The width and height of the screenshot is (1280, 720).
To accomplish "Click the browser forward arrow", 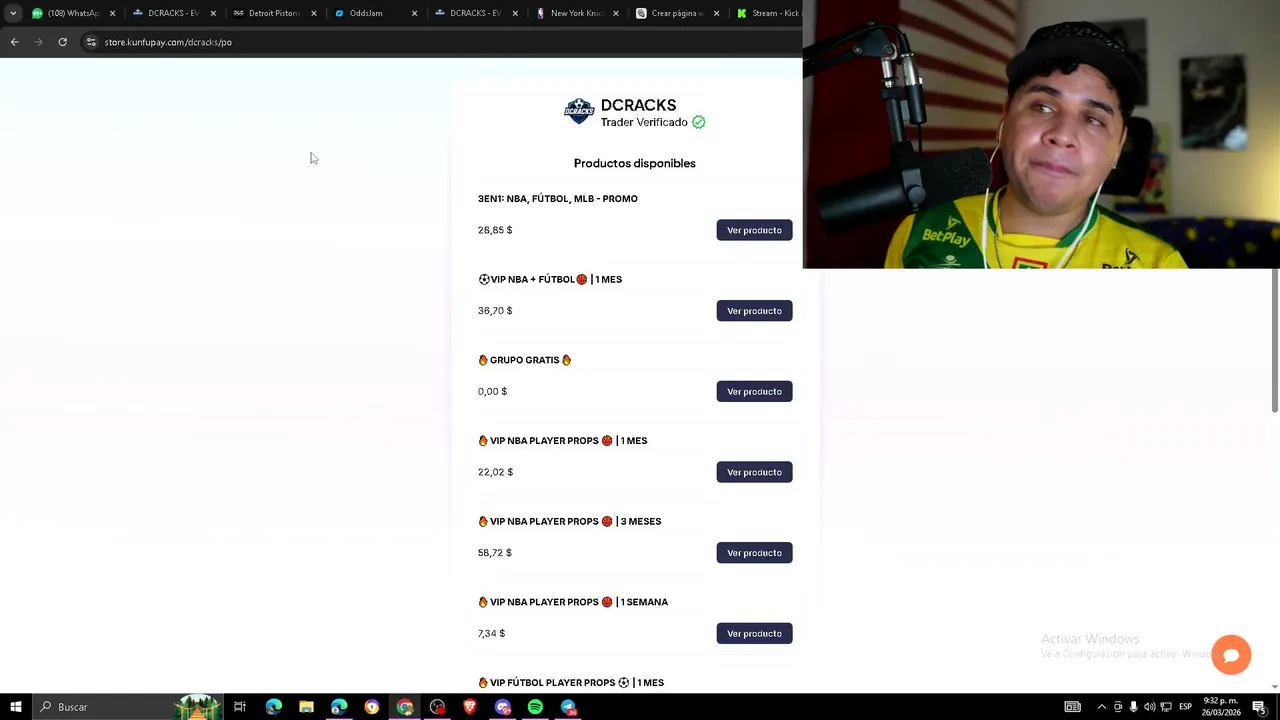I will 38,42.
